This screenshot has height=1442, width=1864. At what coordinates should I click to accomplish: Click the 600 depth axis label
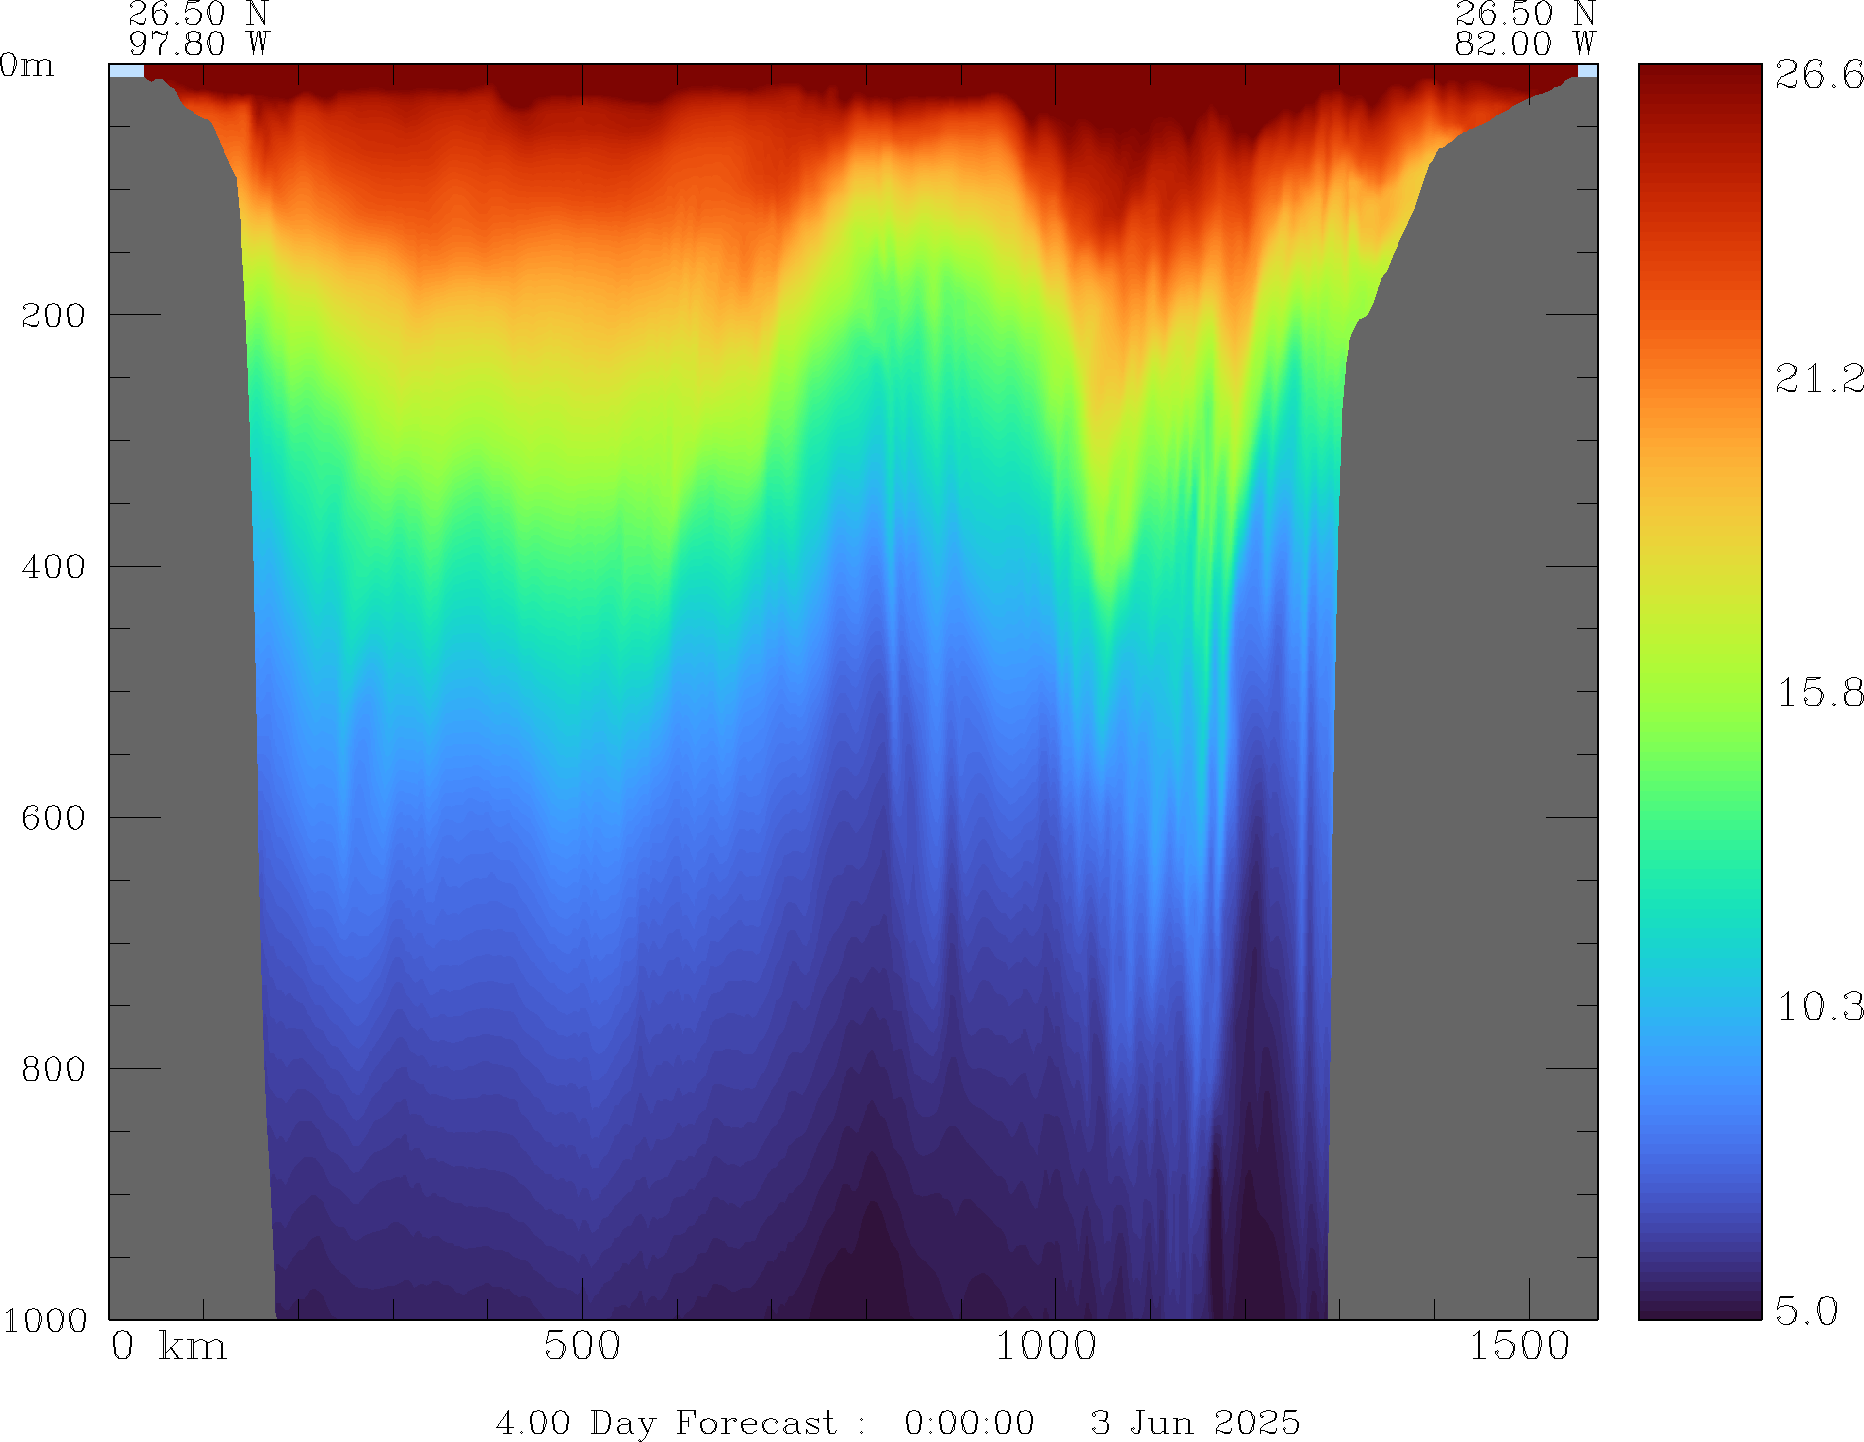click(53, 818)
